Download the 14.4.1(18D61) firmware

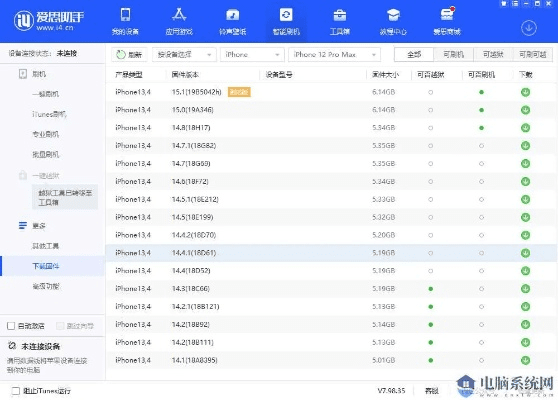tap(525, 253)
